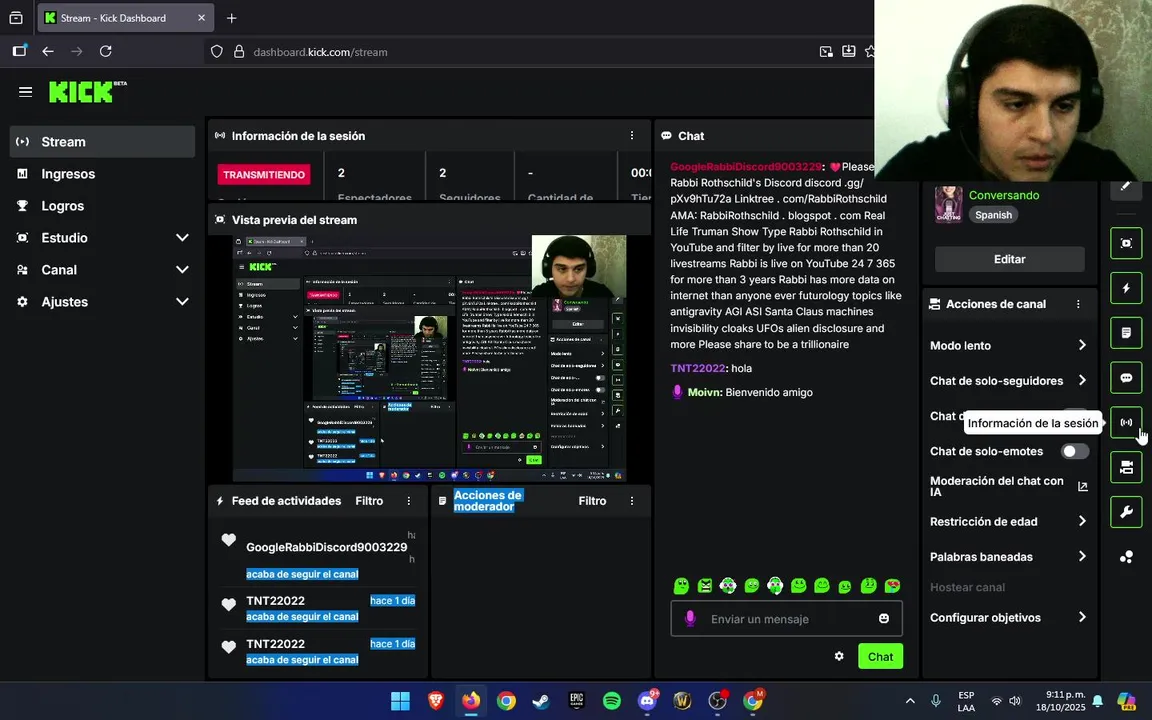Click username TNT22022 in chat

click(698, 368)
